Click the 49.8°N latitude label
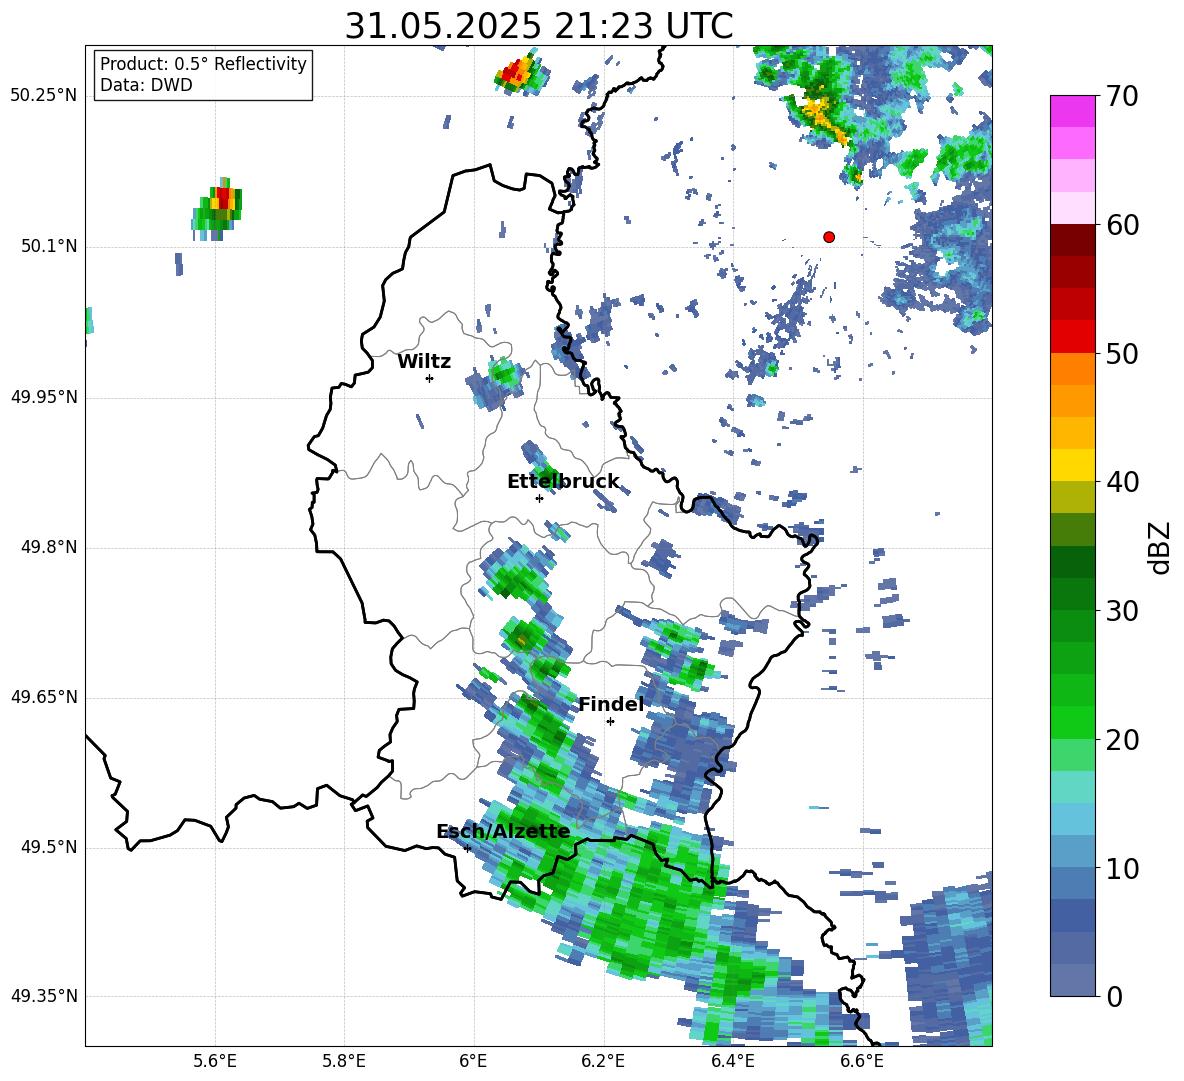 coord(49,547)
